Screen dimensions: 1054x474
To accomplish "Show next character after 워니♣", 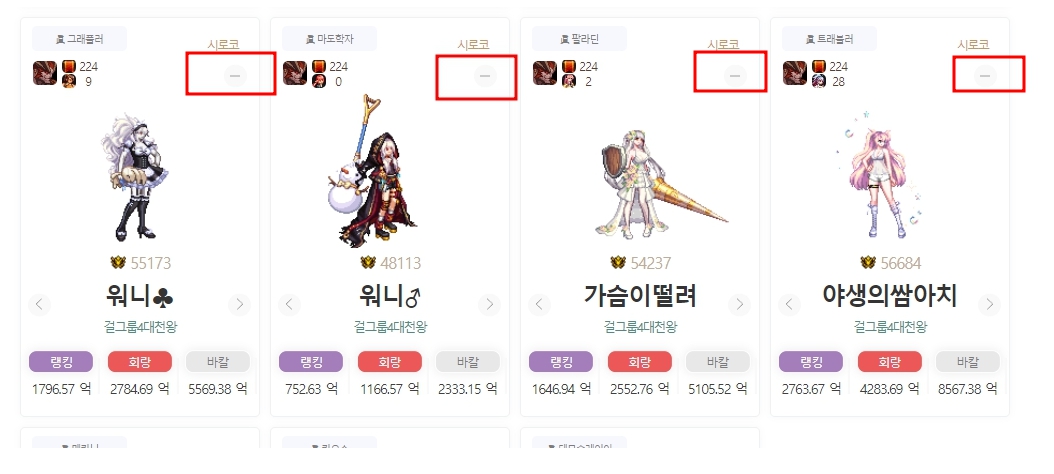I will (x=239, y=305).
